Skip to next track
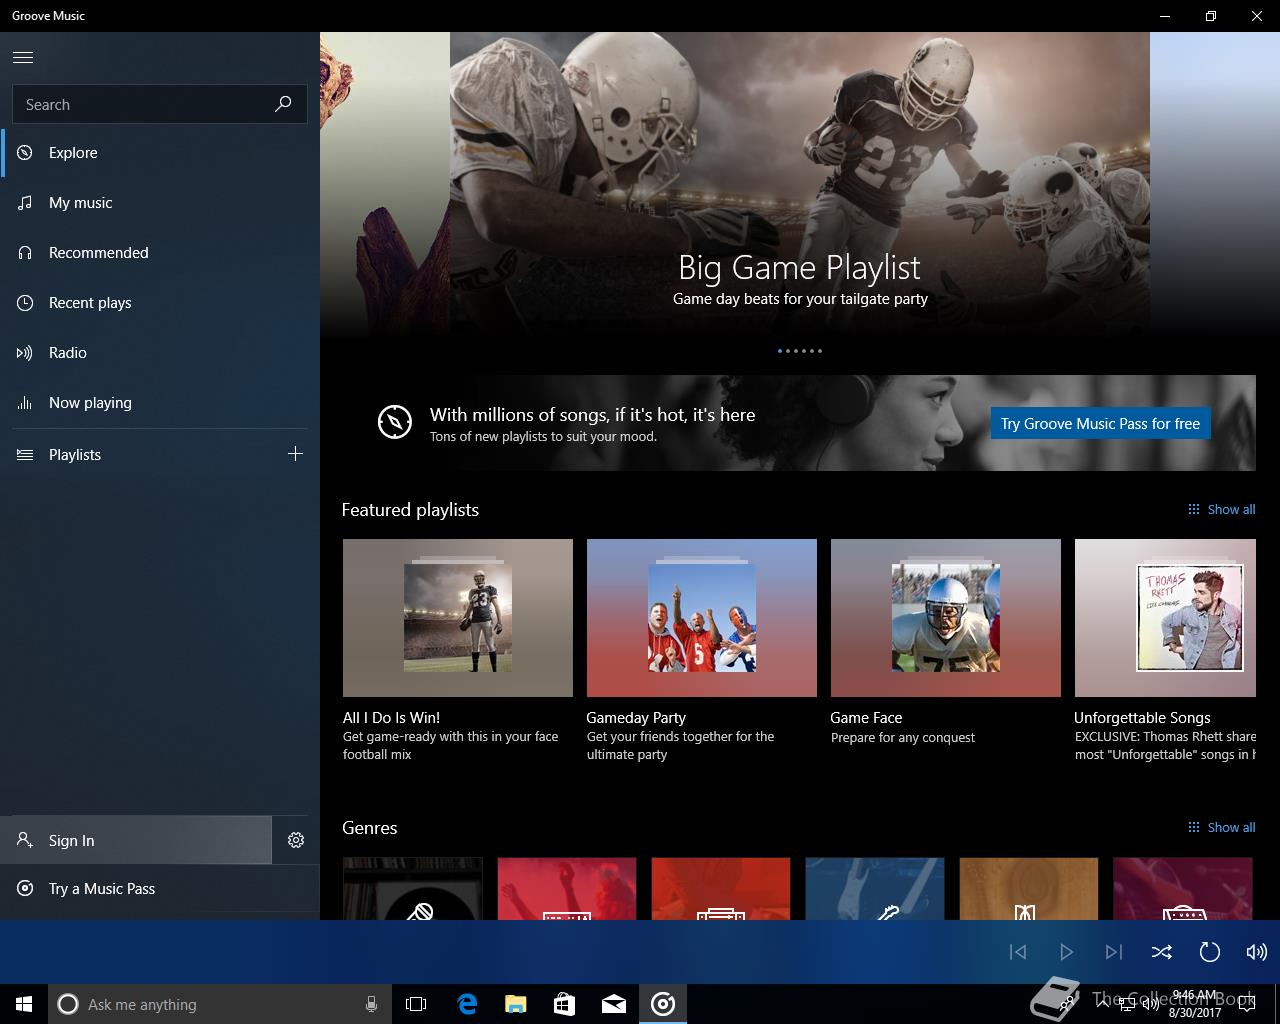This screenshot has height=1024, width=1280. 1114,952
